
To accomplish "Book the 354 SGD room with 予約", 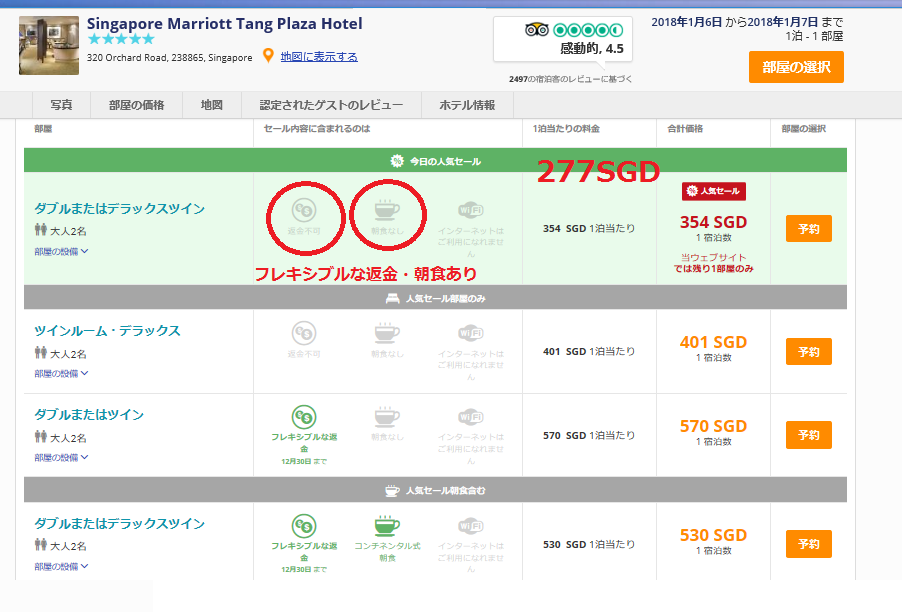I will [809, 228].
